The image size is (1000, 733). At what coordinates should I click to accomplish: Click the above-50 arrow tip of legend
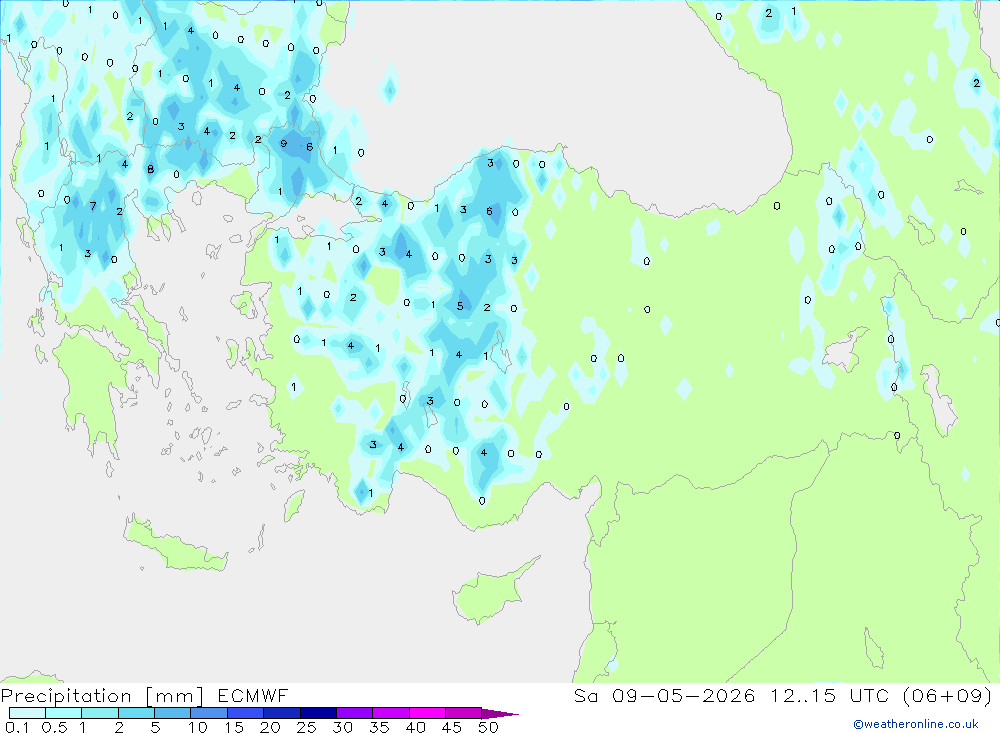(x=500, y=714)
